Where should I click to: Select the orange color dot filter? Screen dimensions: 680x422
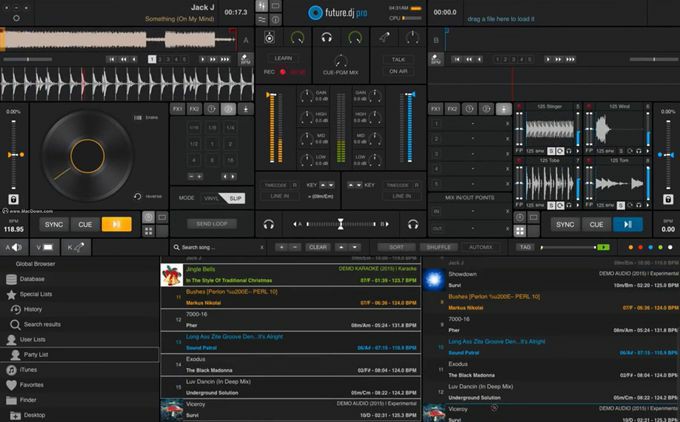[x=631, y=247]
